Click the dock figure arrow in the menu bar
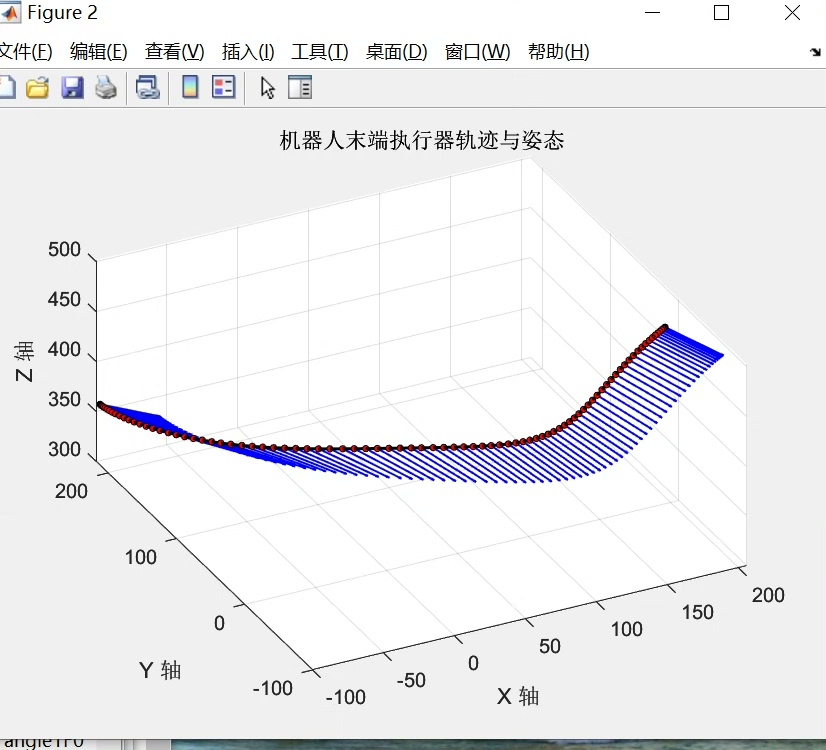This screenshot has height=750, width=826. 815,52
